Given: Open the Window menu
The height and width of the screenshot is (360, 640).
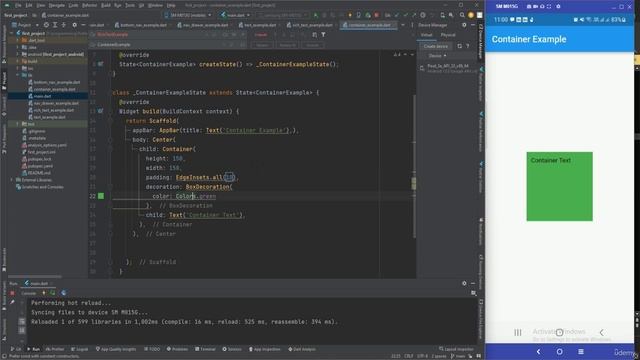Looking at the screenshot, I should click(x=155, y=5).
